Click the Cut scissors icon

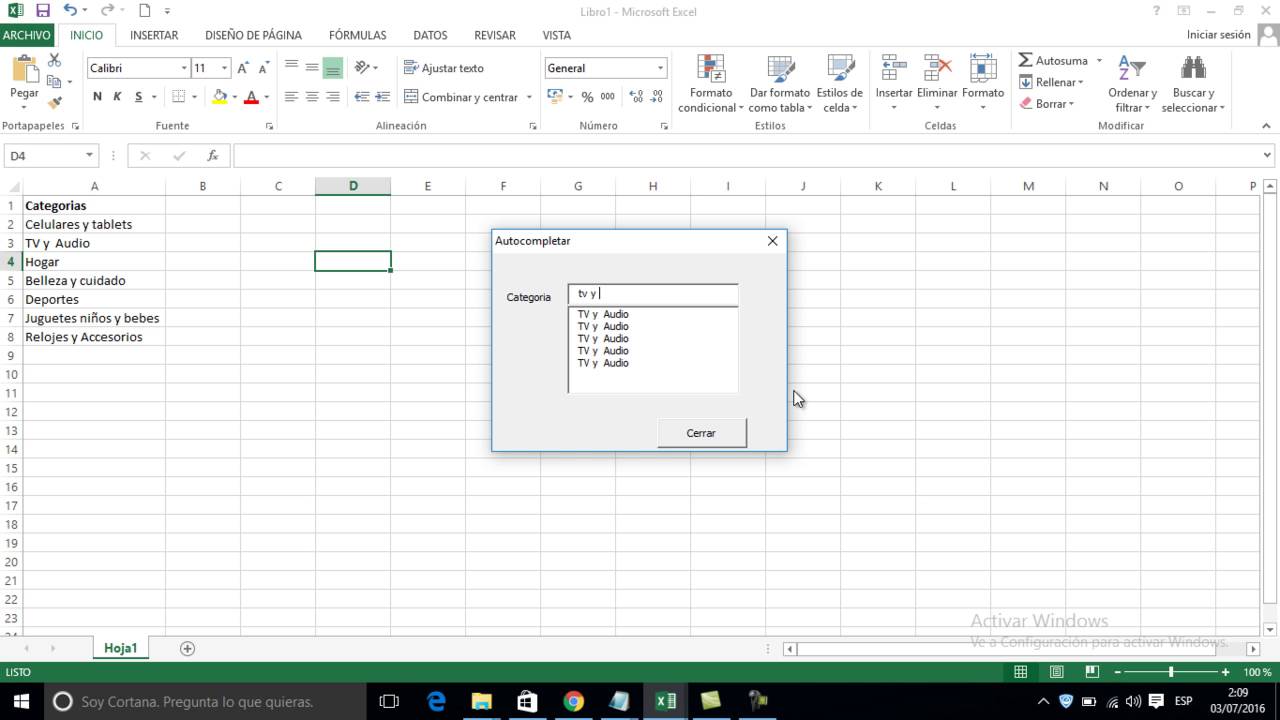tap(54, 61)
